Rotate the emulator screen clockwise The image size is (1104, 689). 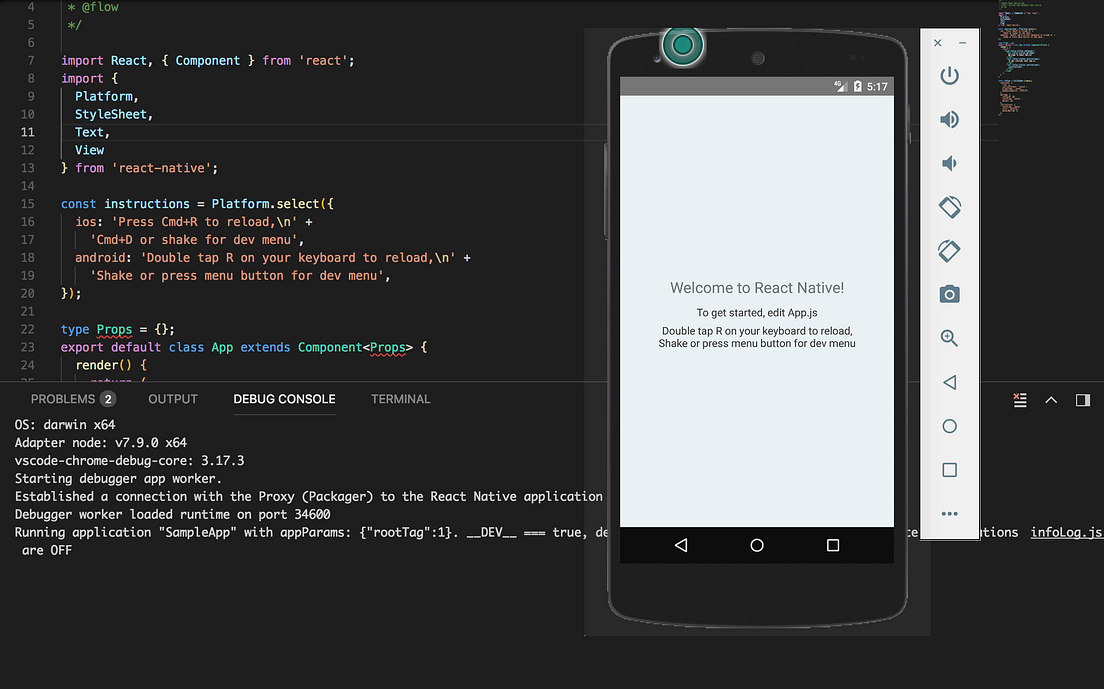click(949, 251)
